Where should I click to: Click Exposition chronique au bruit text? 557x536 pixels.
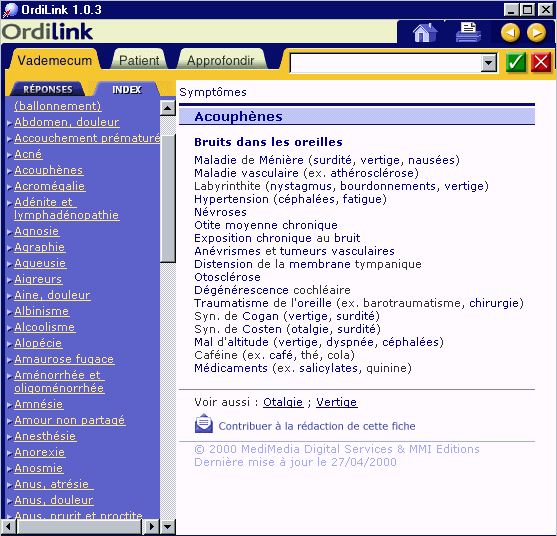tap(277, 238)
